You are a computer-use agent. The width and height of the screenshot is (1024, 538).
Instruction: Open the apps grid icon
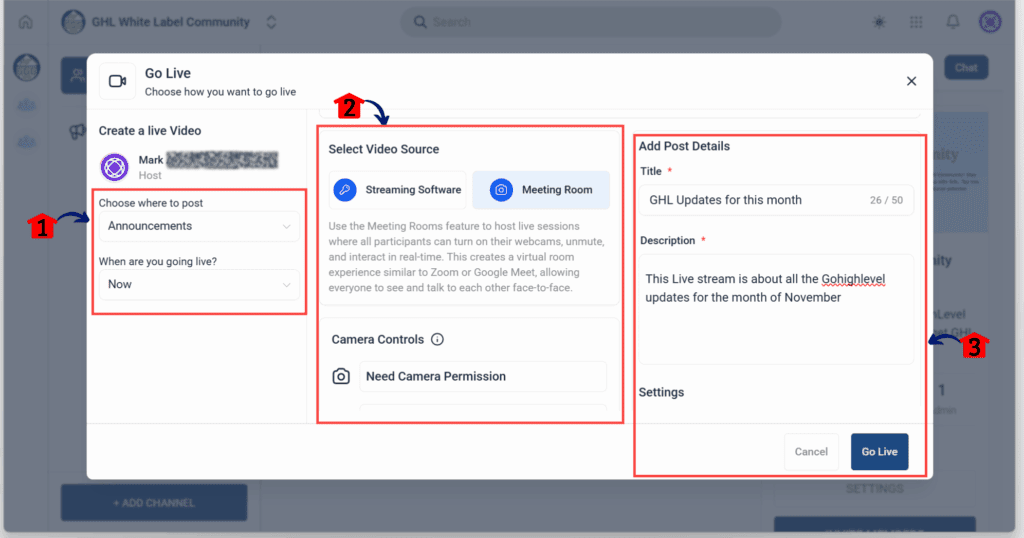coord(916,22)
